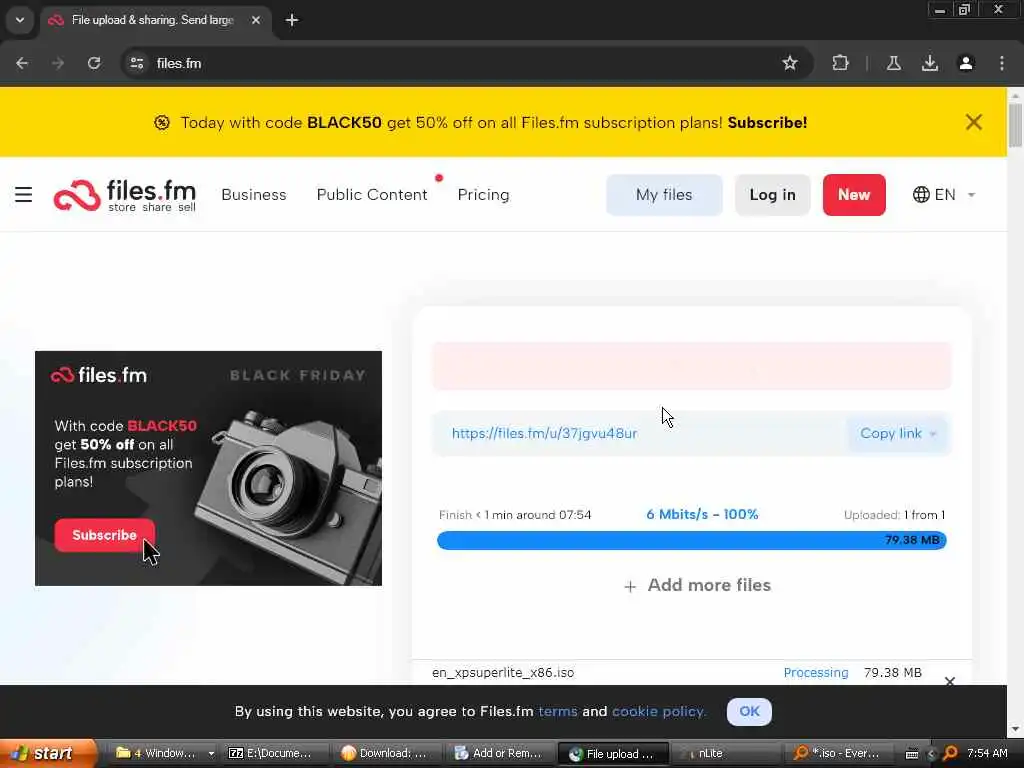This screenshot has width=1024, height=768.
Task: Open Chrome three-dot menu
Action: [1002, 63]
